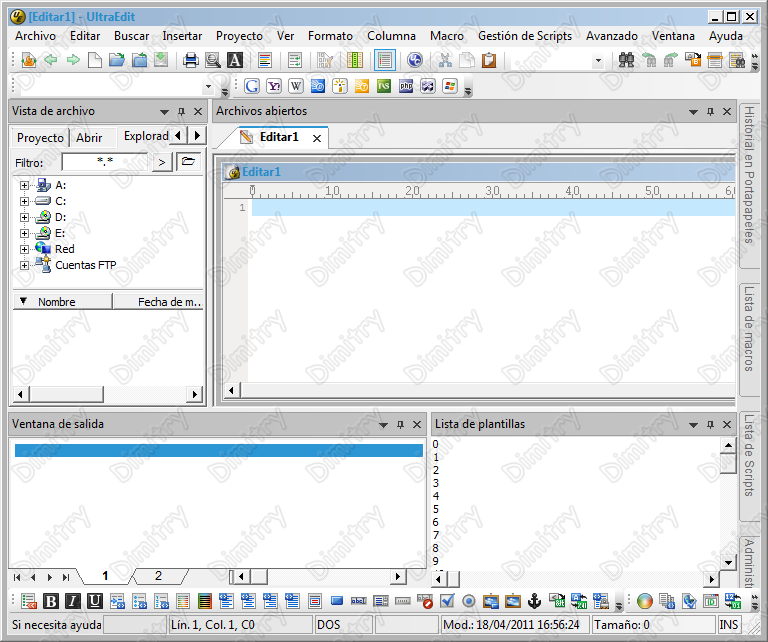768x642 pixels.
Task: Pin the Ventana de salida panel
Action: click(x=400, y=425)
